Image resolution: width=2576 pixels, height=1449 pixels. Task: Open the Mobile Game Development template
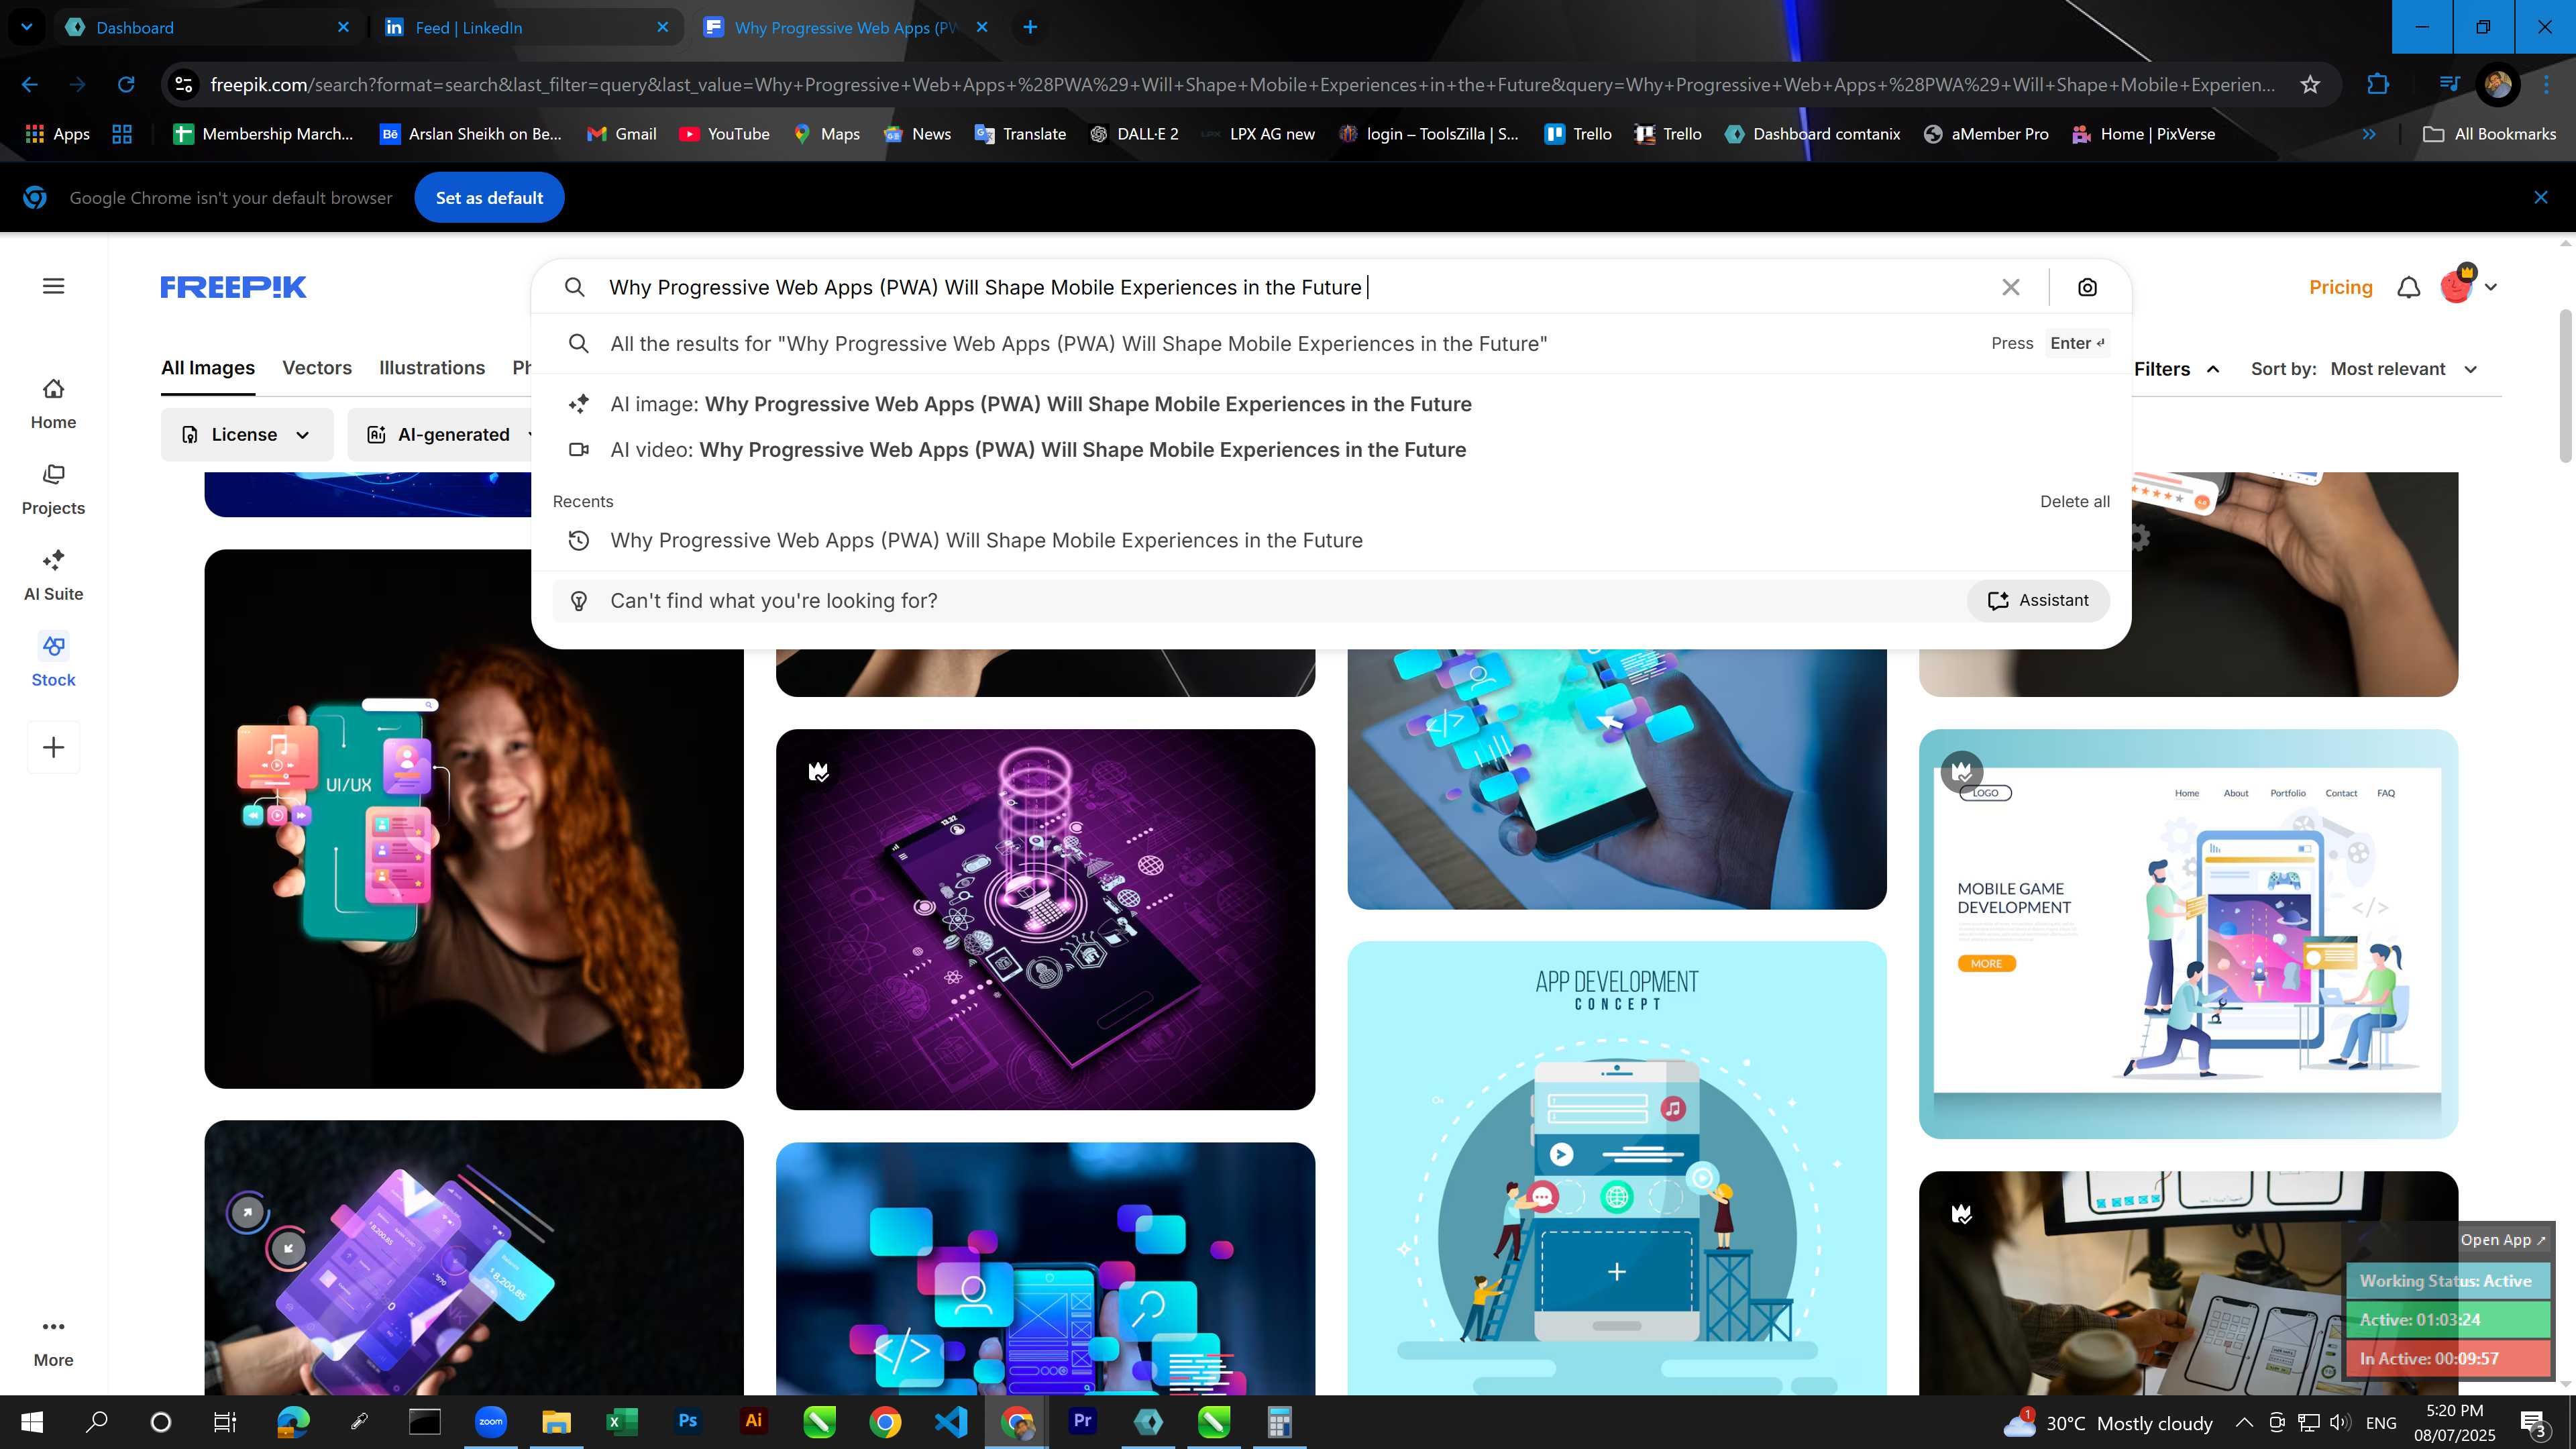(x=2188, y=934)
